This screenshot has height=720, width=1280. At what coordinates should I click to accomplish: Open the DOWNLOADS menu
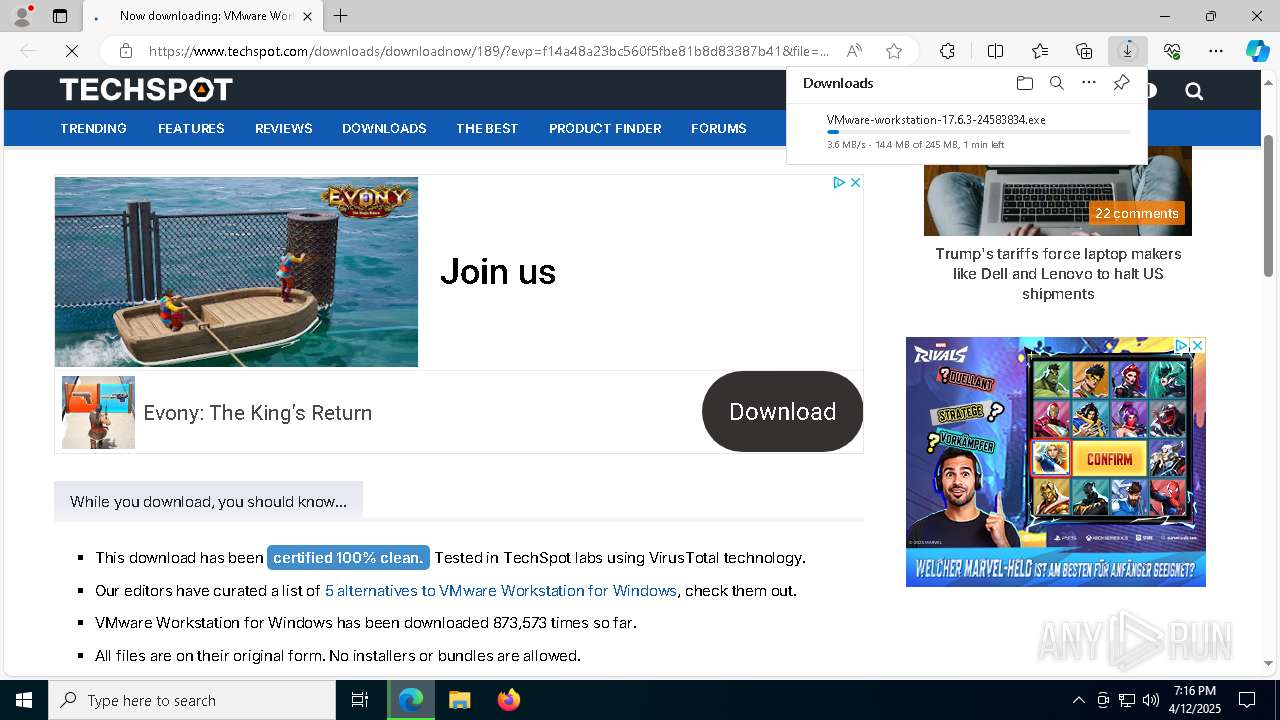384,128
